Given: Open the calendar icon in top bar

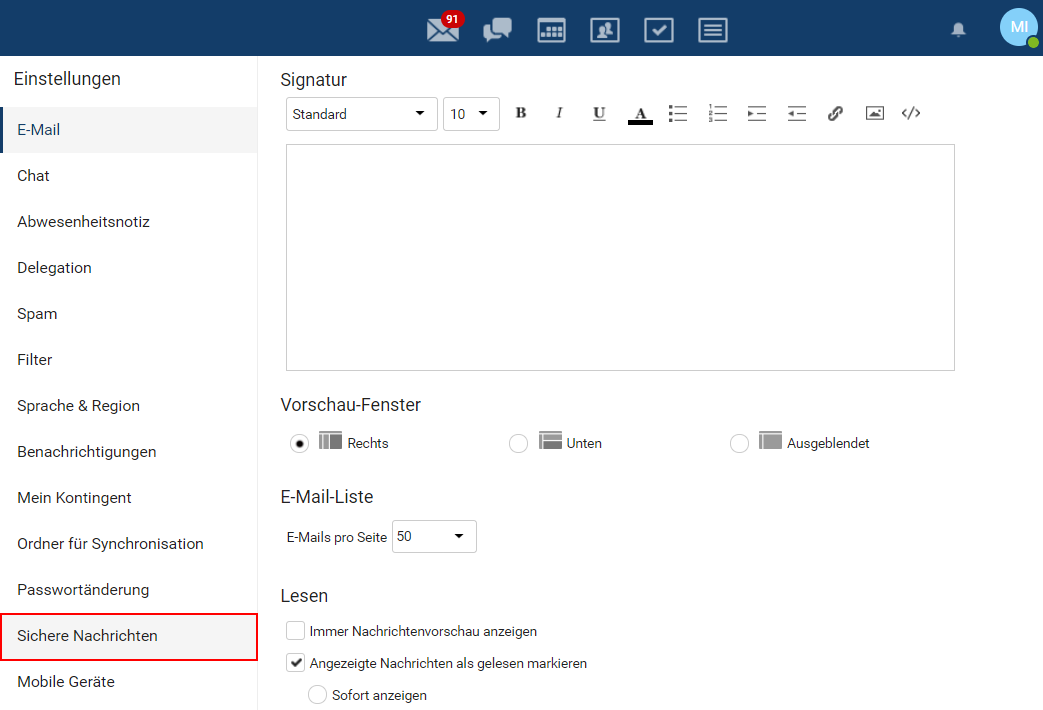Looking at the screenshot, I should point(551,30).
